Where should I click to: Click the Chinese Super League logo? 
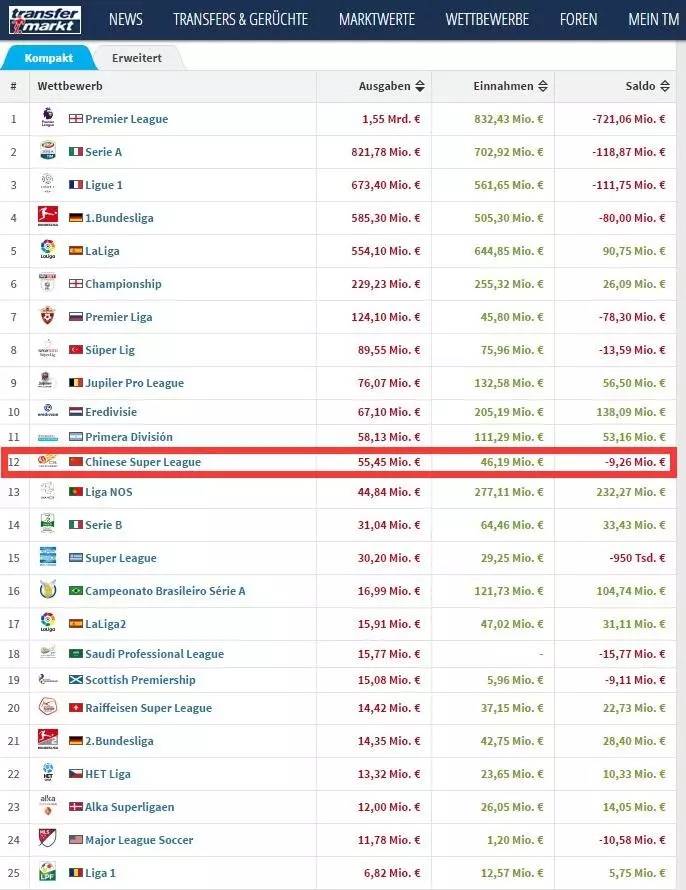[x=47, y=462]
